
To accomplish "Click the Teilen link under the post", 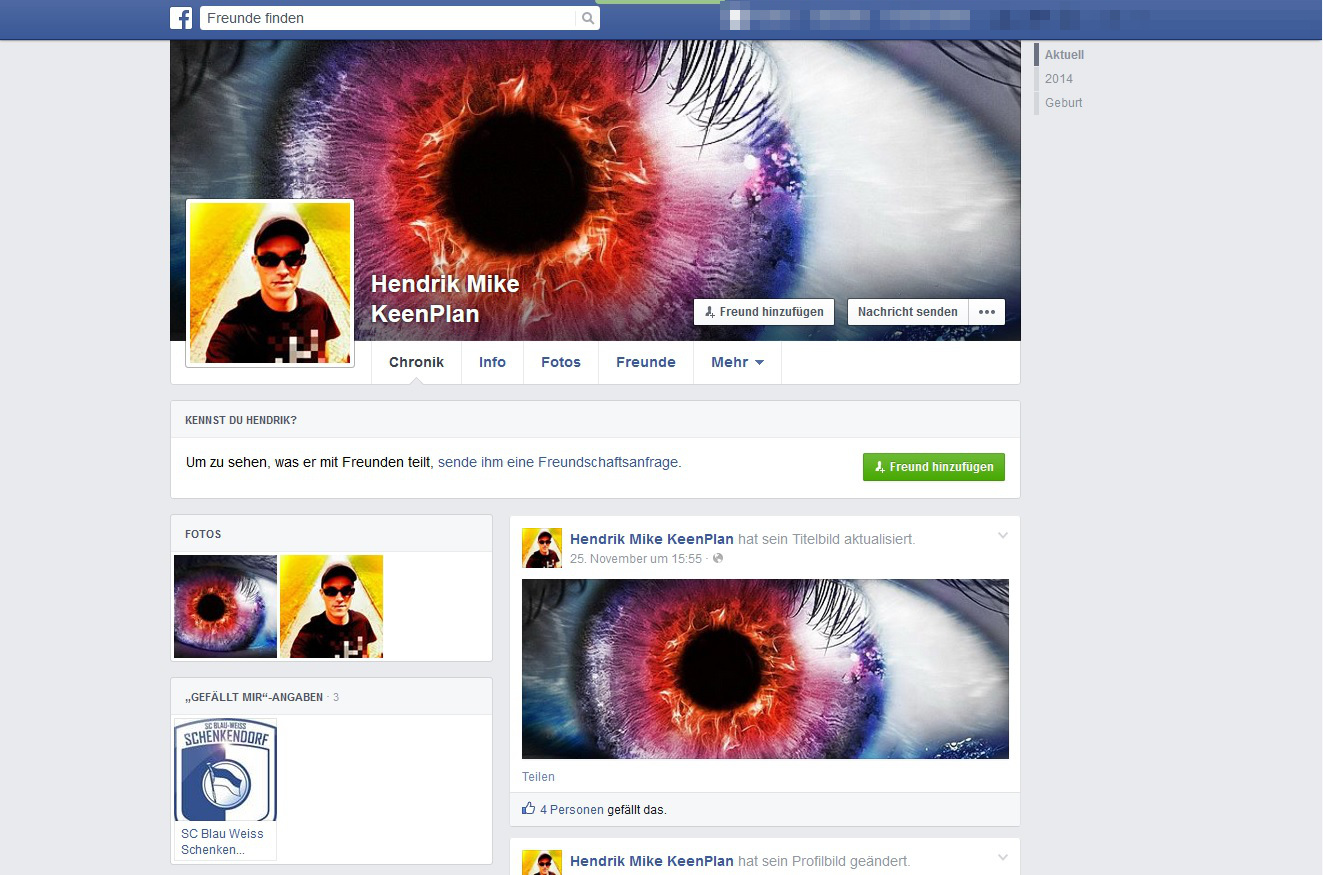I will coord(538,777).
